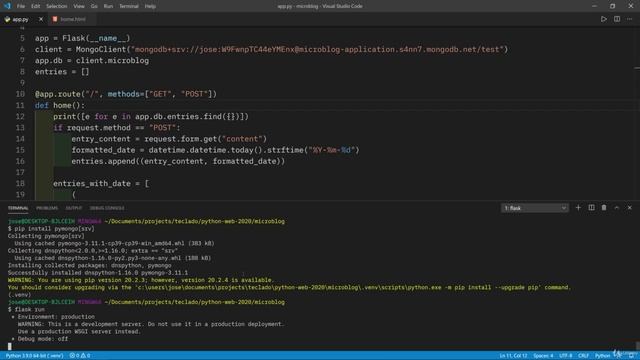Click the MongoDB connection string text
The width and height of the screenshot is (640, 360).
(x=316, y=49)
